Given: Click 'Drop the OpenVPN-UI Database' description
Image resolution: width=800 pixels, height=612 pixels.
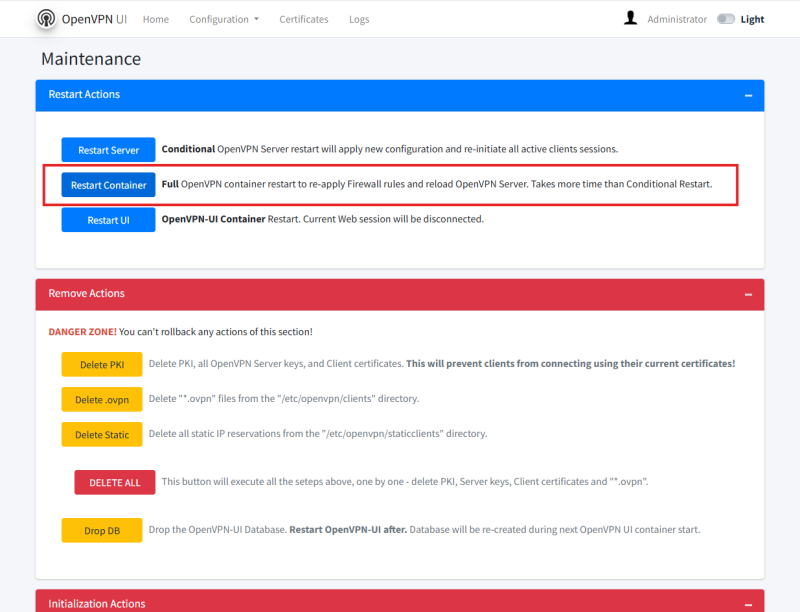Looking at the screenshot, I should tap(424, 529).
